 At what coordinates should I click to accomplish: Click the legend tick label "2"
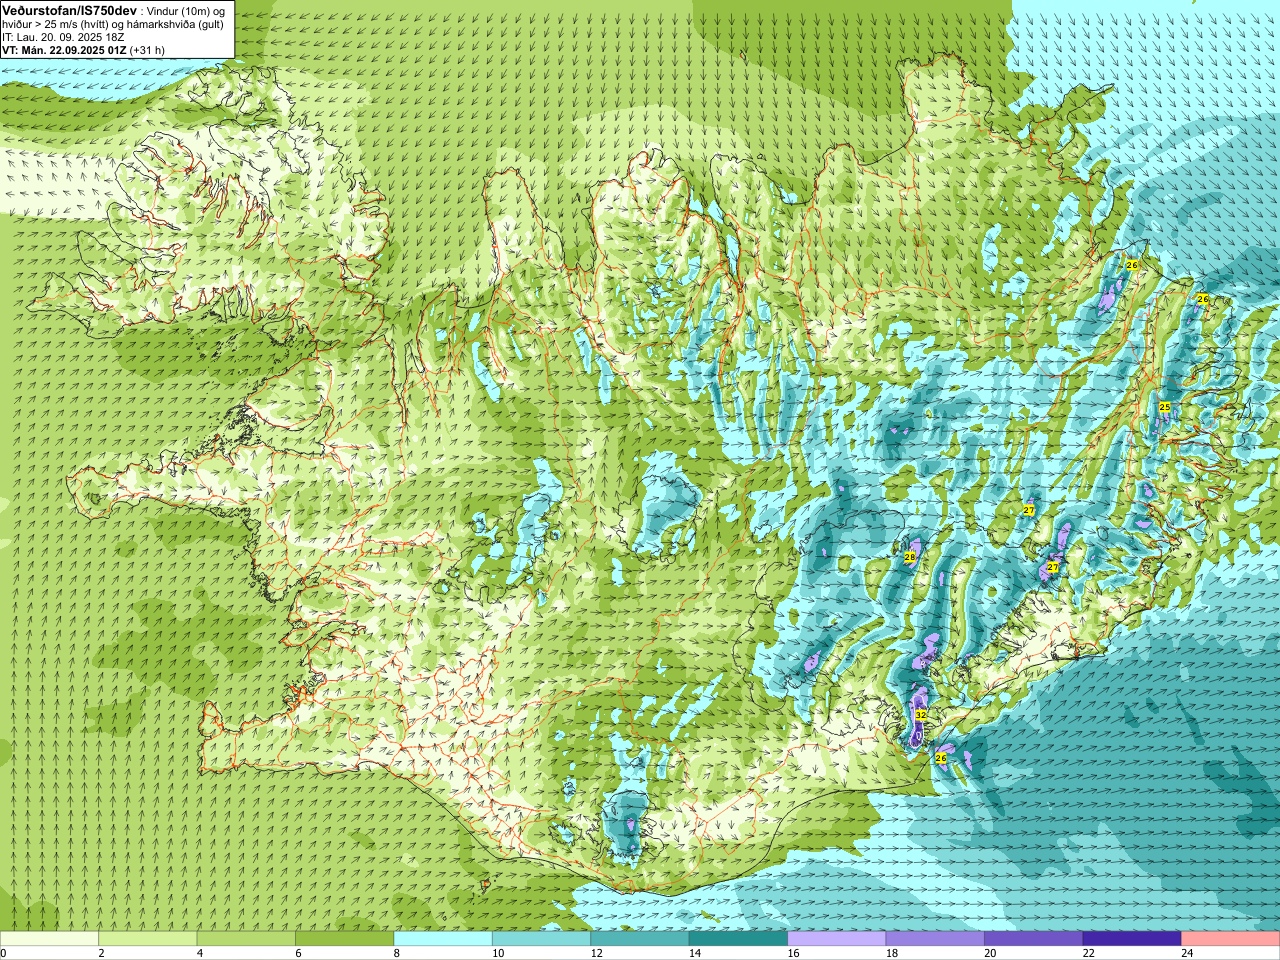pyautogui.click(x=101, y=953)
